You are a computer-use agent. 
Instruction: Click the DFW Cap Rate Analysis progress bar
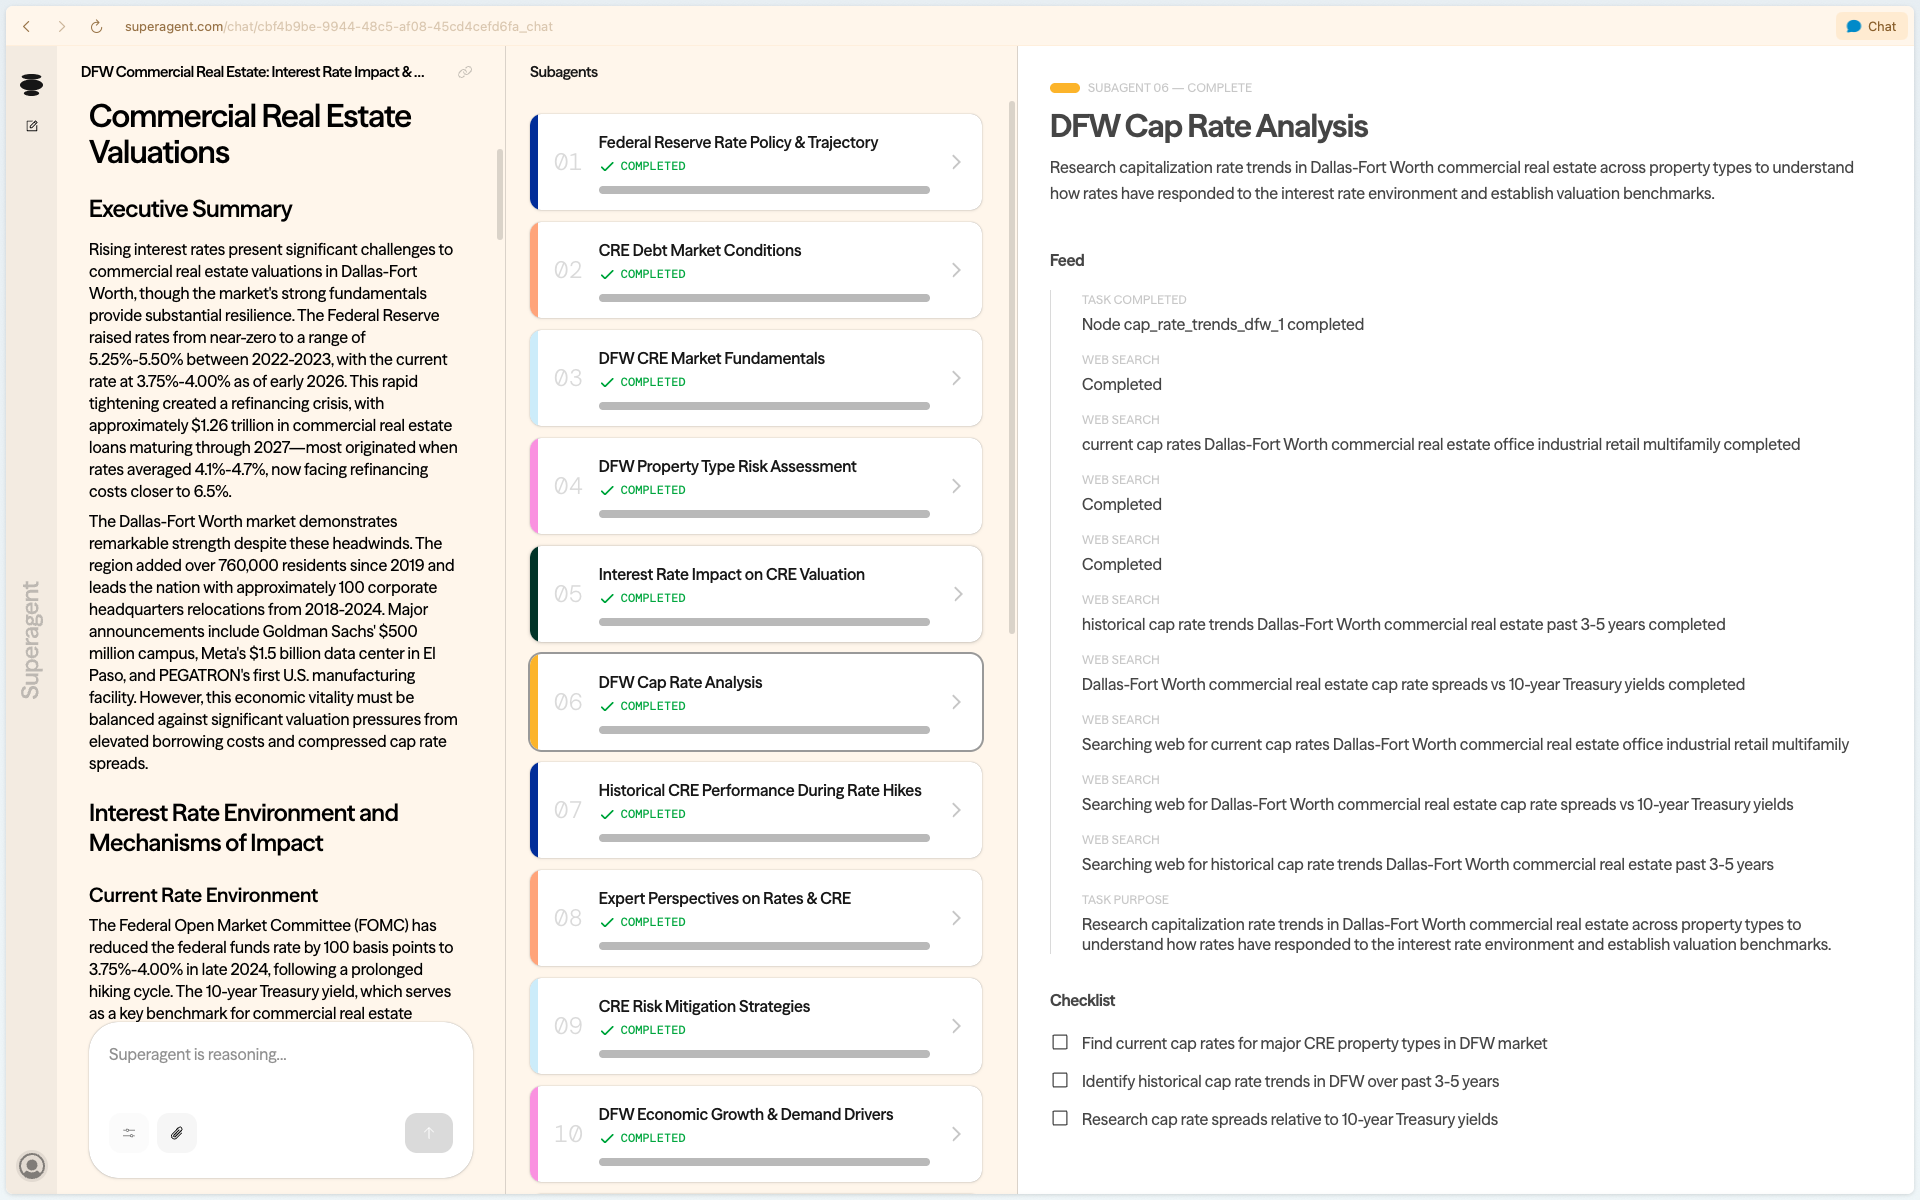click(764, 730)
